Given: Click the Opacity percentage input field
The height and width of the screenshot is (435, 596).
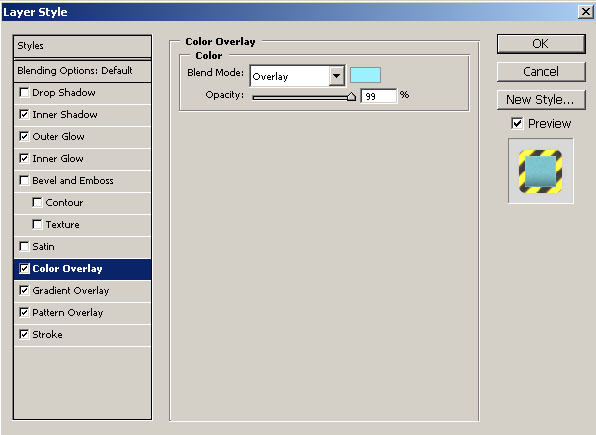Looking at the screenshot, I should 379,96.
